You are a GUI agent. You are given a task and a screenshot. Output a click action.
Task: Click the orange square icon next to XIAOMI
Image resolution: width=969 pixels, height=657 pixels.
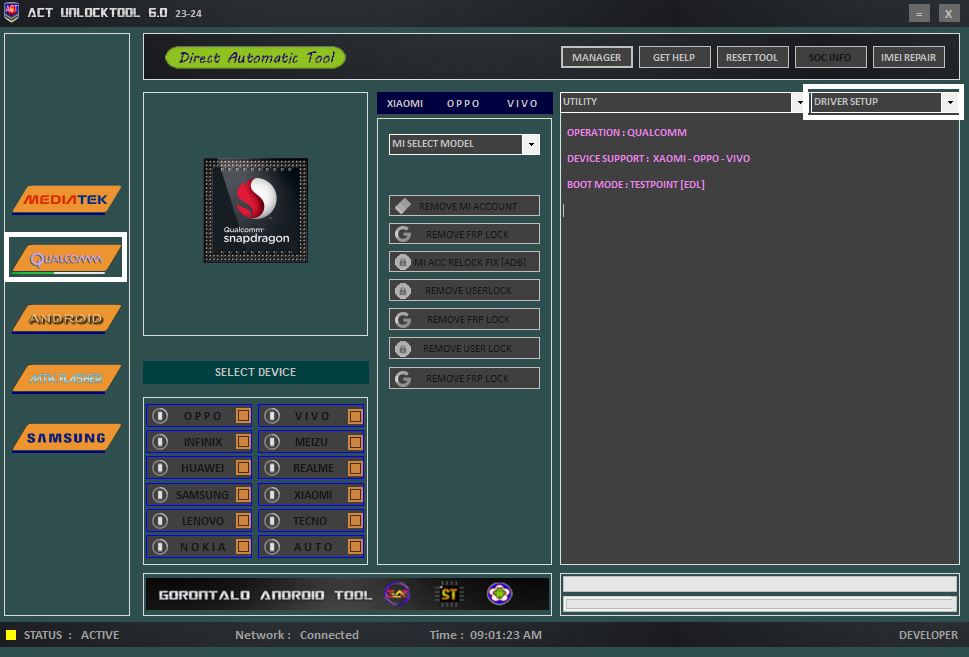[x=355, y=494]
